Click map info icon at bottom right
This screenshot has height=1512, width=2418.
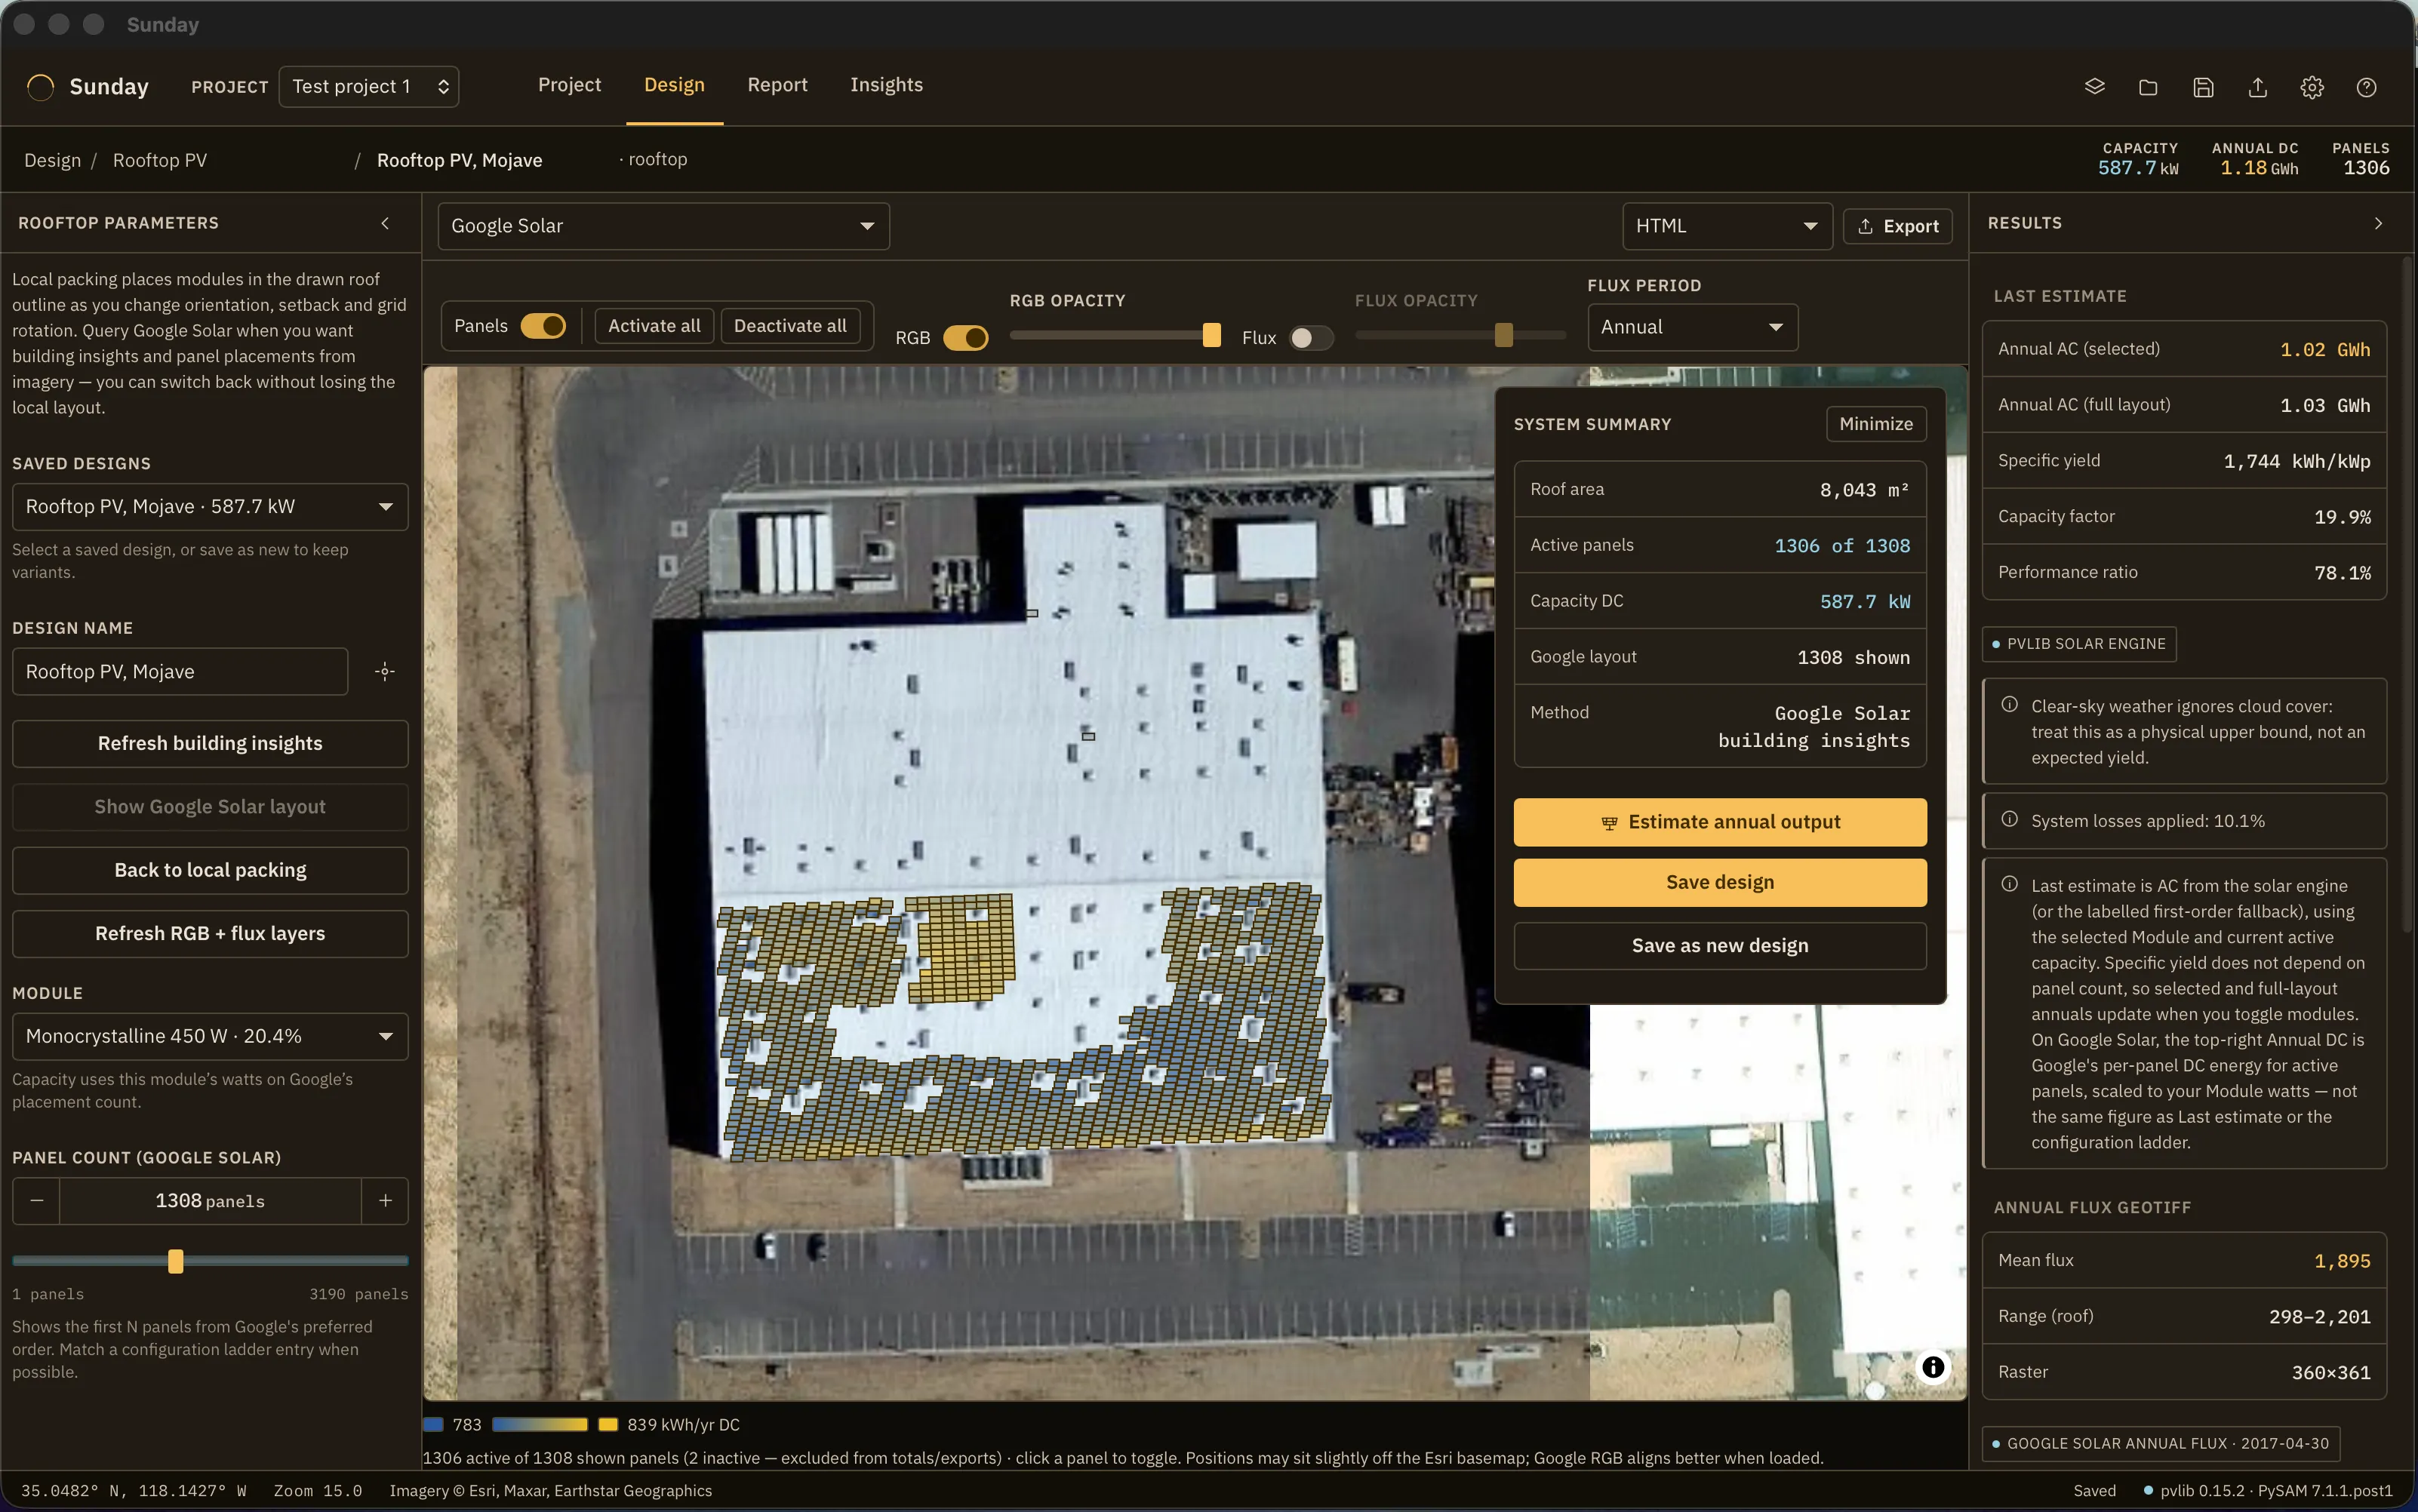tap(1933, 1367)
